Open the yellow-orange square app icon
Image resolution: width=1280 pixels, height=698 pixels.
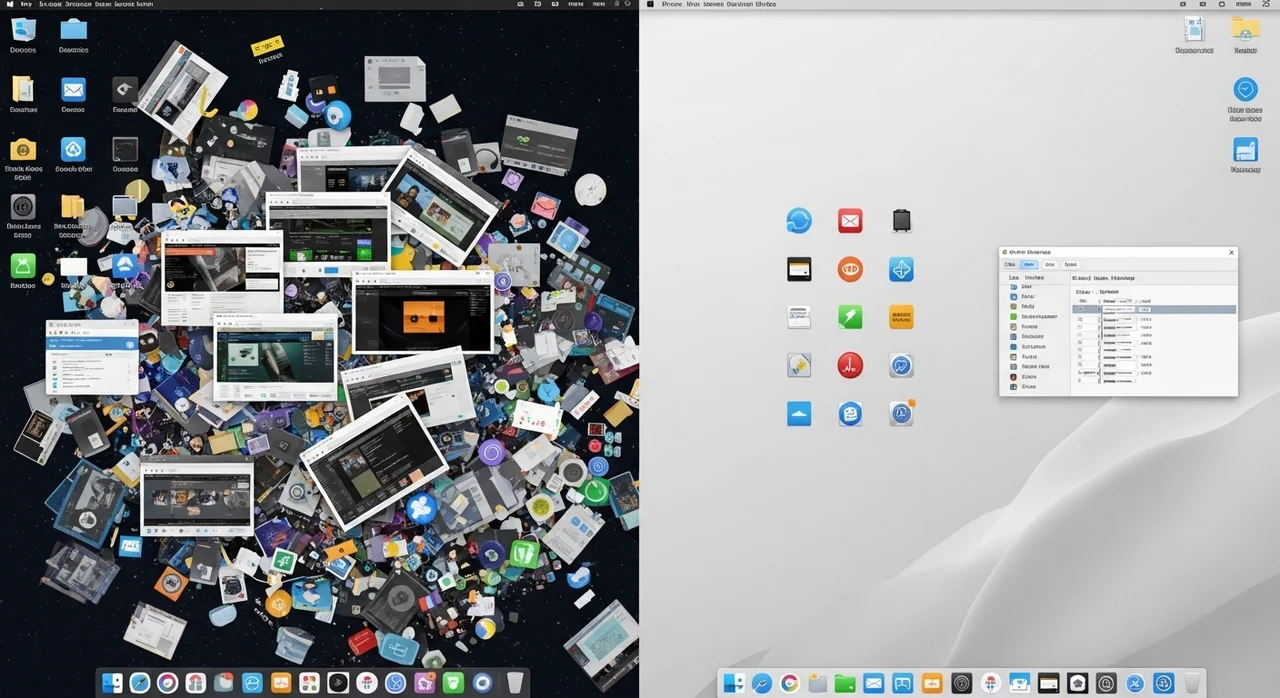[x=901, y=317]
